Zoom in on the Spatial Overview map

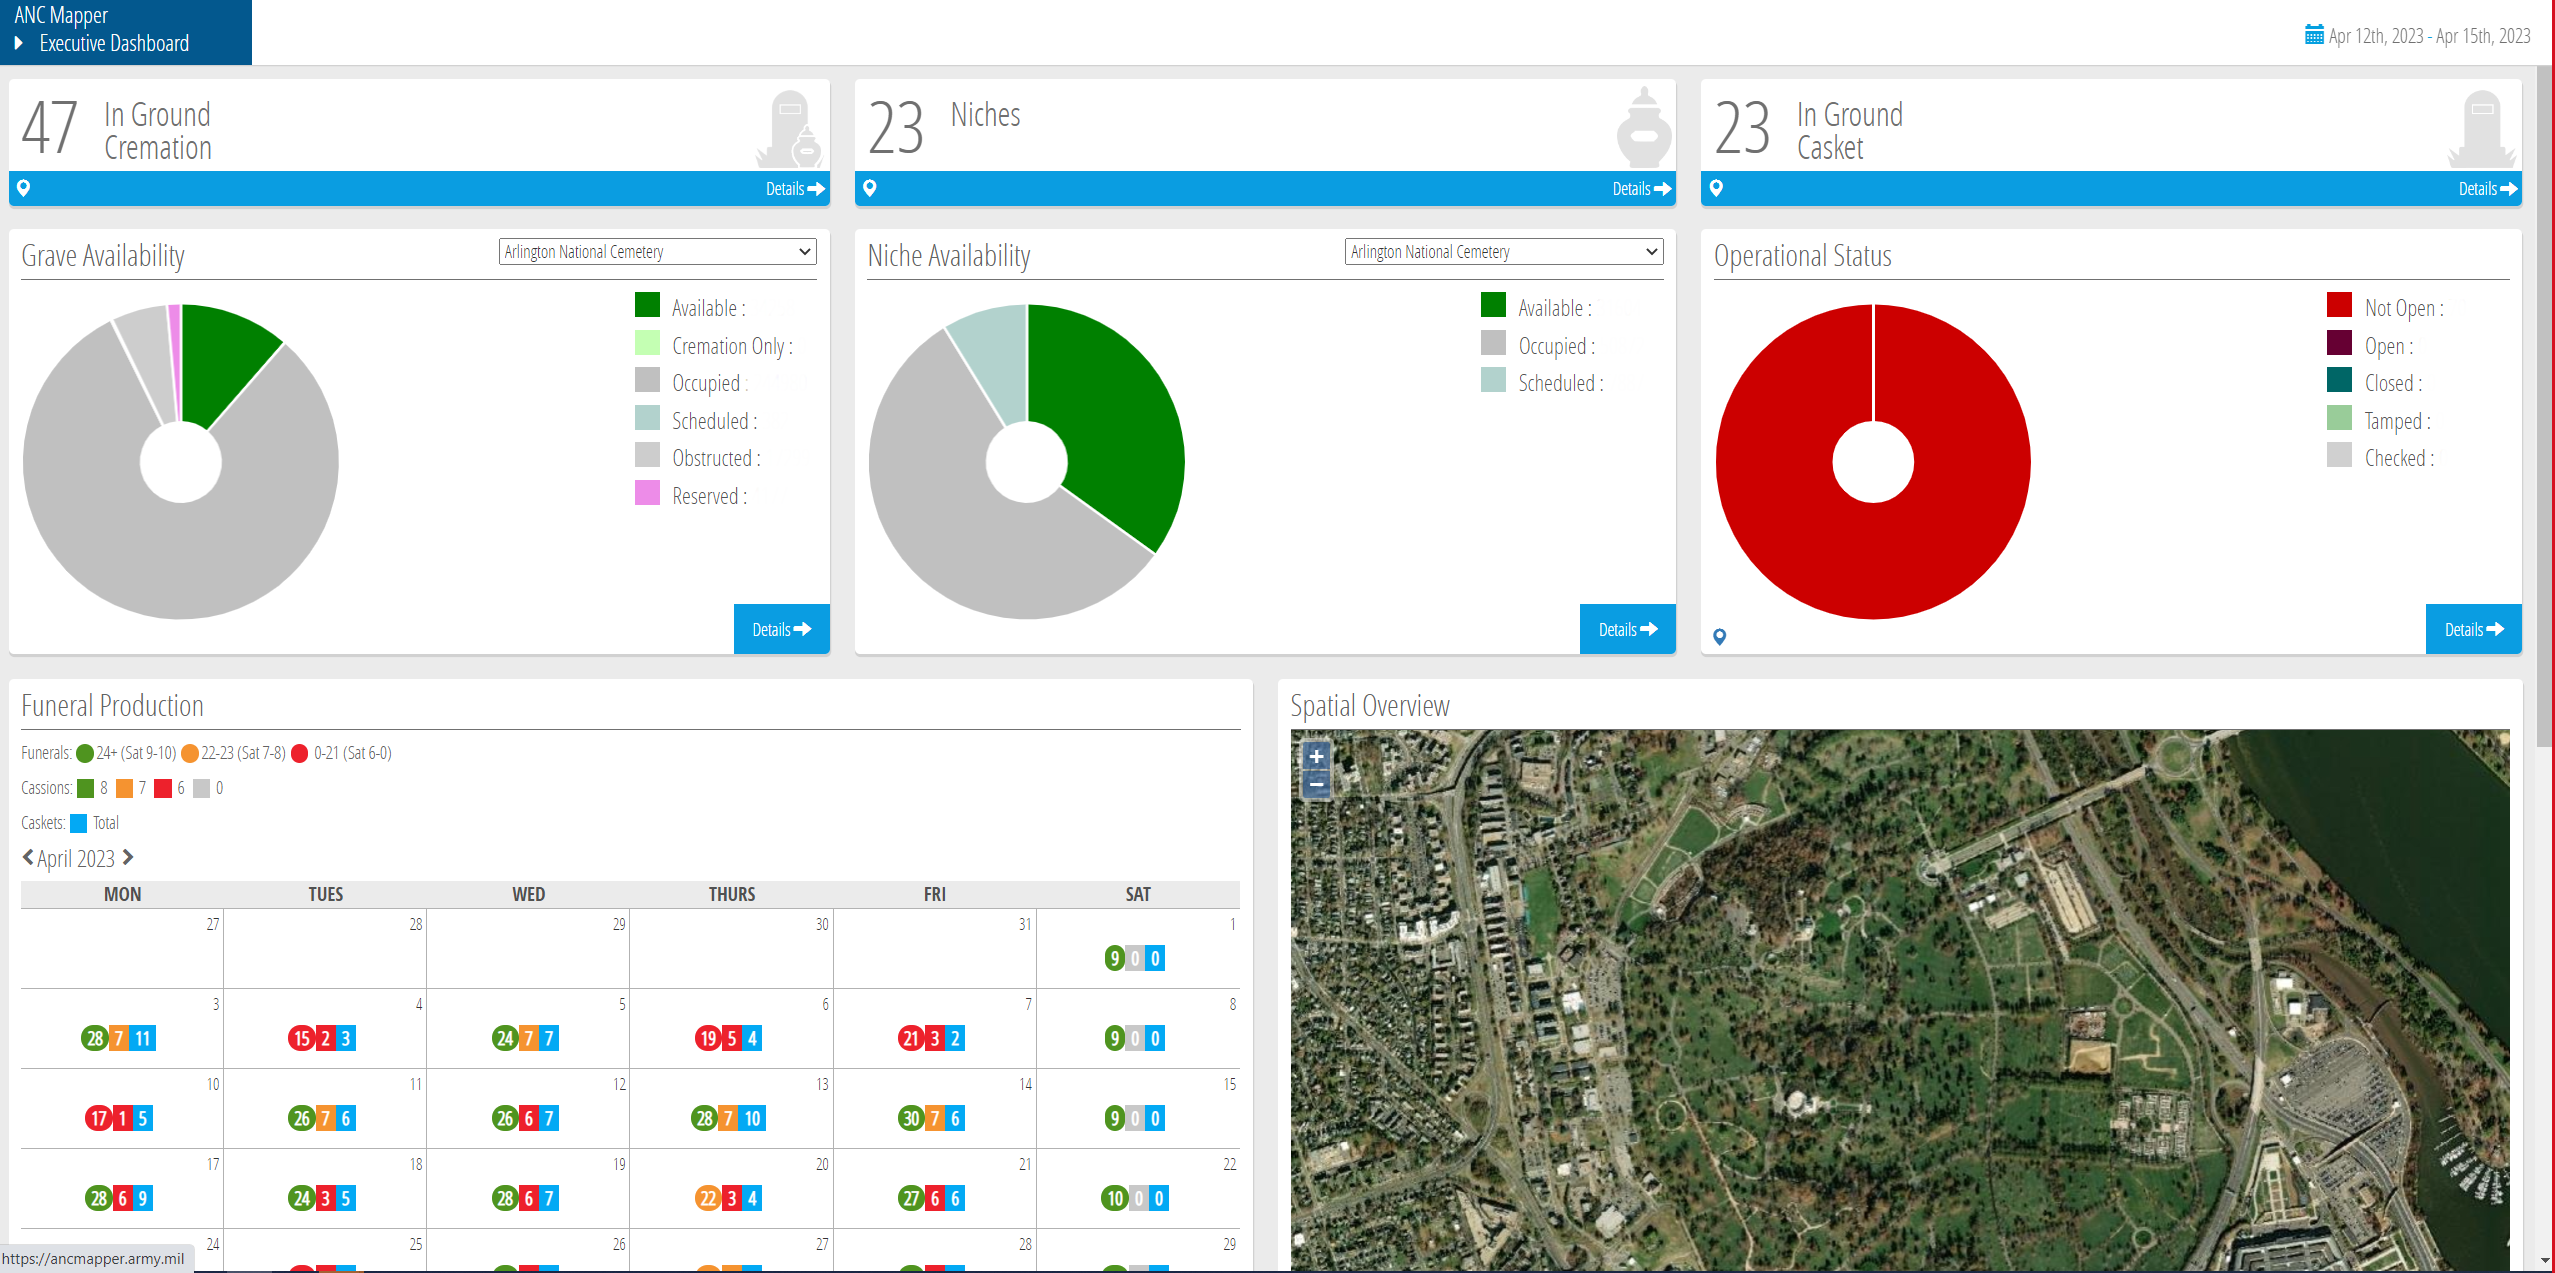(x=1317, y=757)
